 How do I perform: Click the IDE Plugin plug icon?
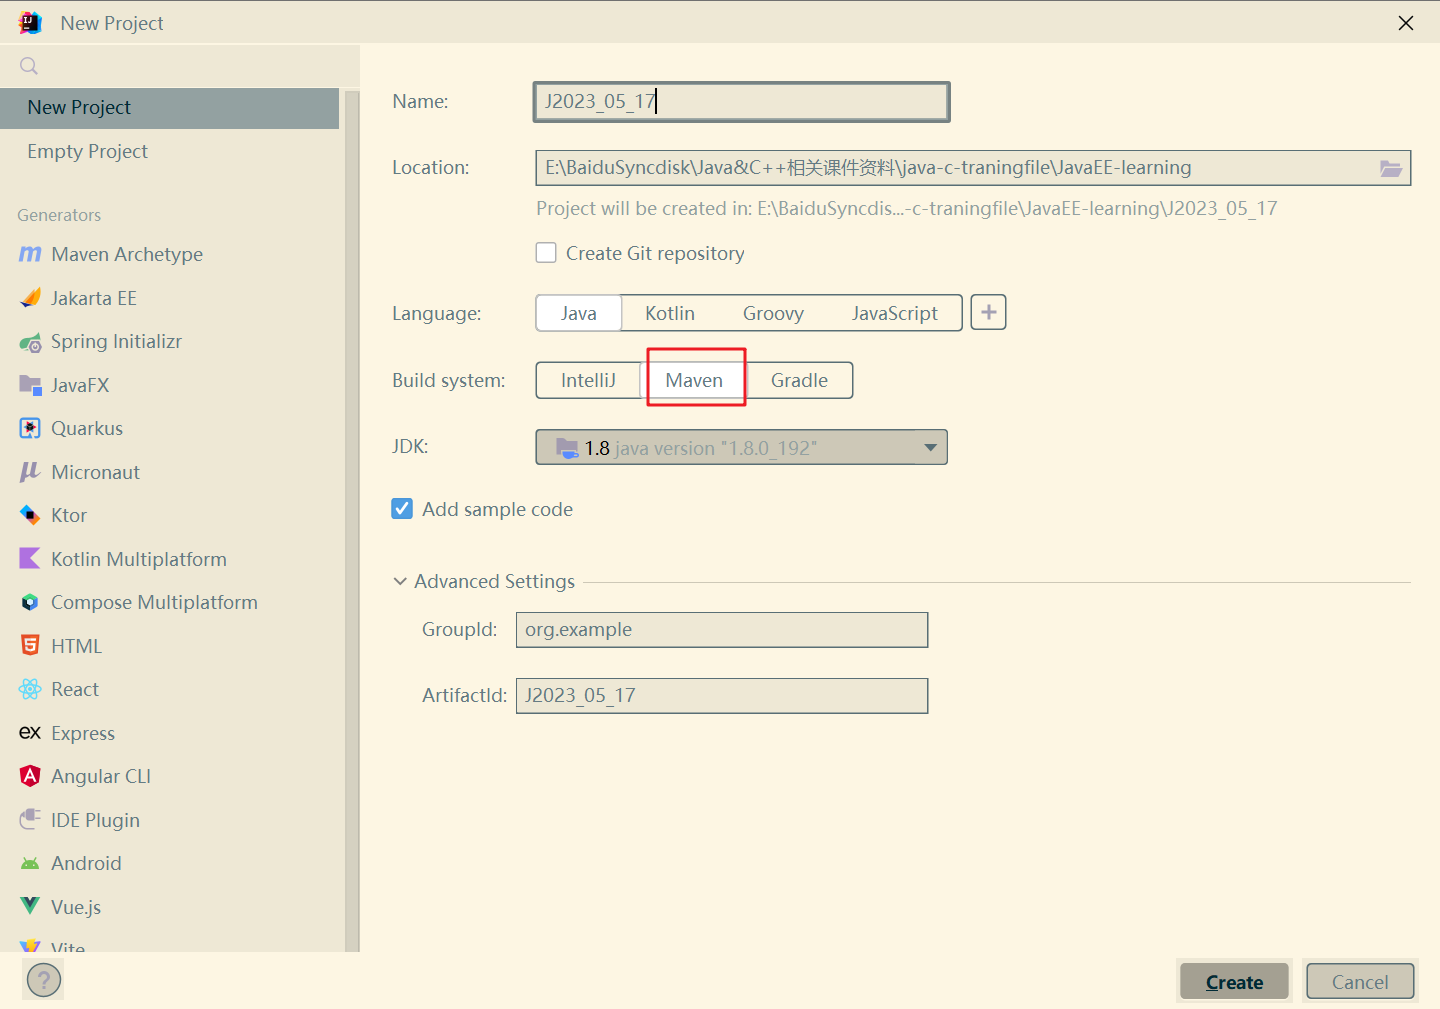coord(30,820)
